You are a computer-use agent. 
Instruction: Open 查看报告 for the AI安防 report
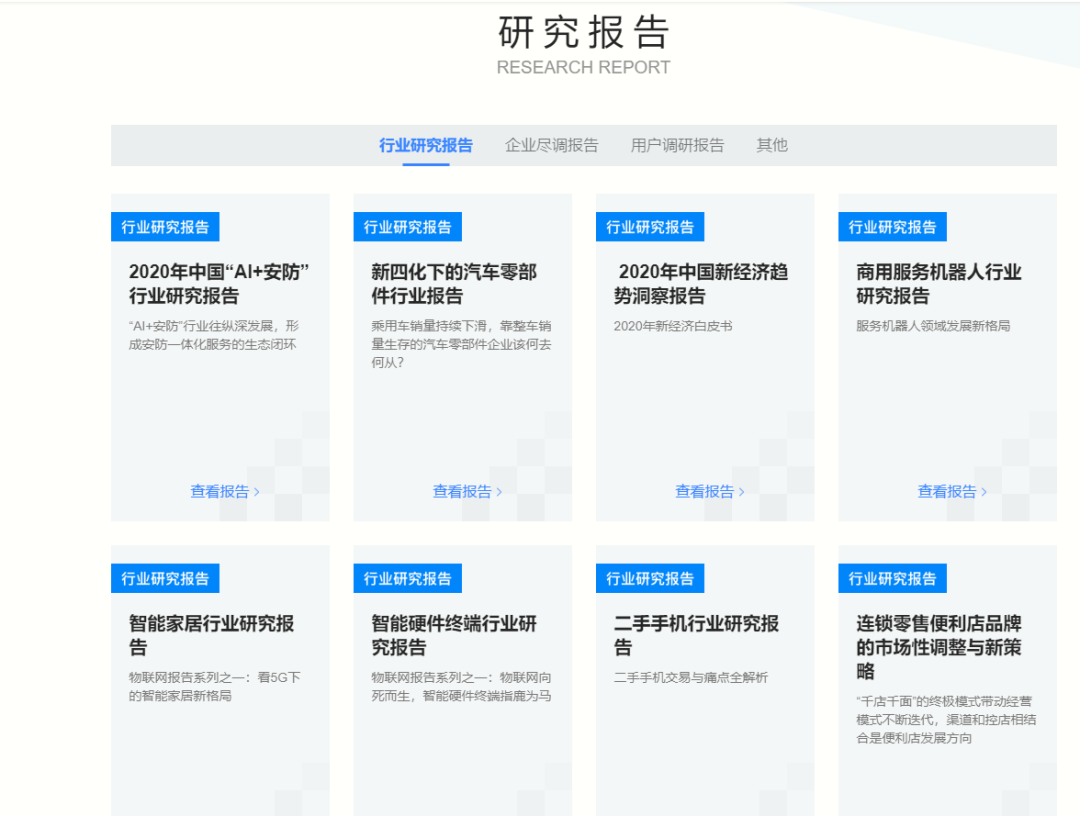[x=218, y=491]
